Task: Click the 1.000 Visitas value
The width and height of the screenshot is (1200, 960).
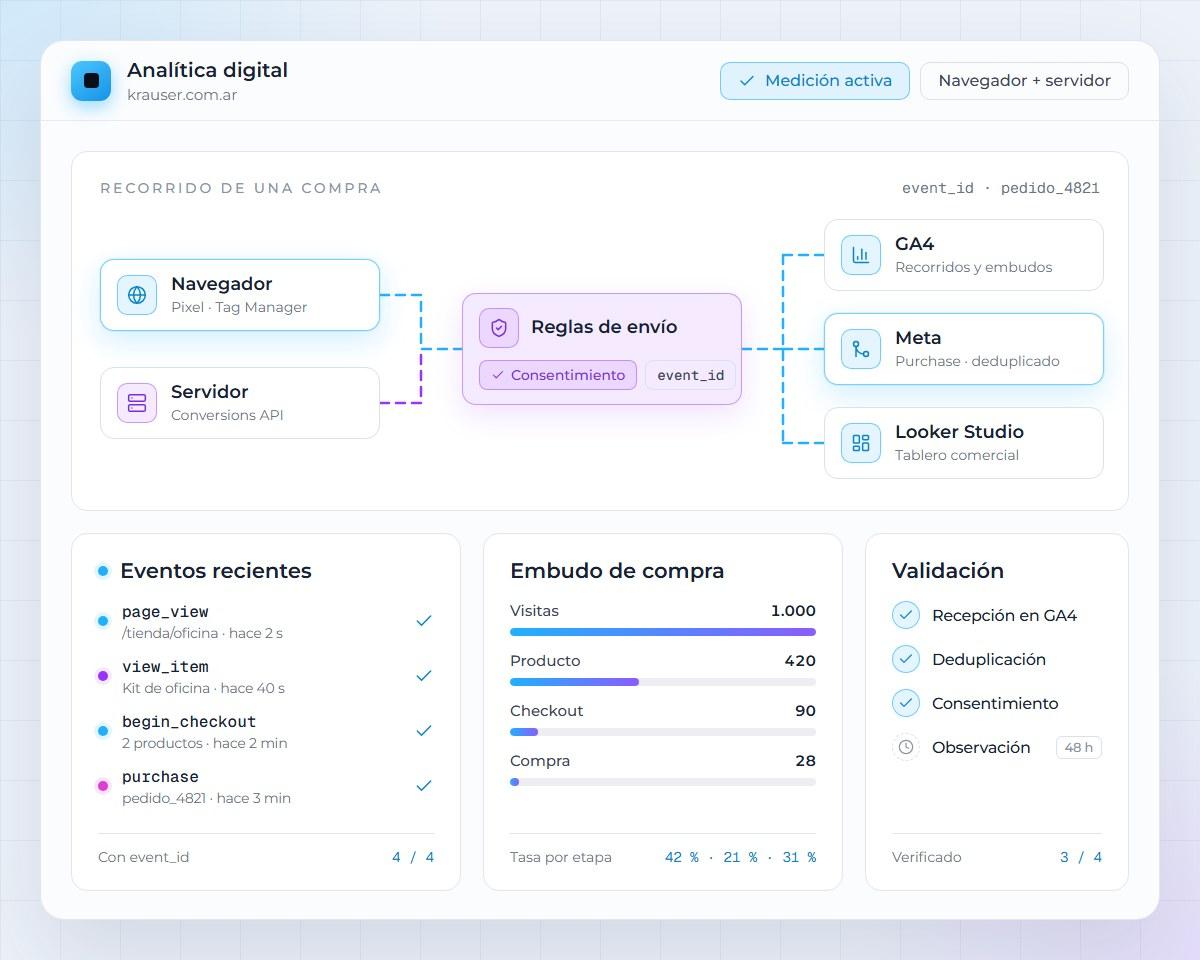Action: pyautogui.click(x=793, y=611)
